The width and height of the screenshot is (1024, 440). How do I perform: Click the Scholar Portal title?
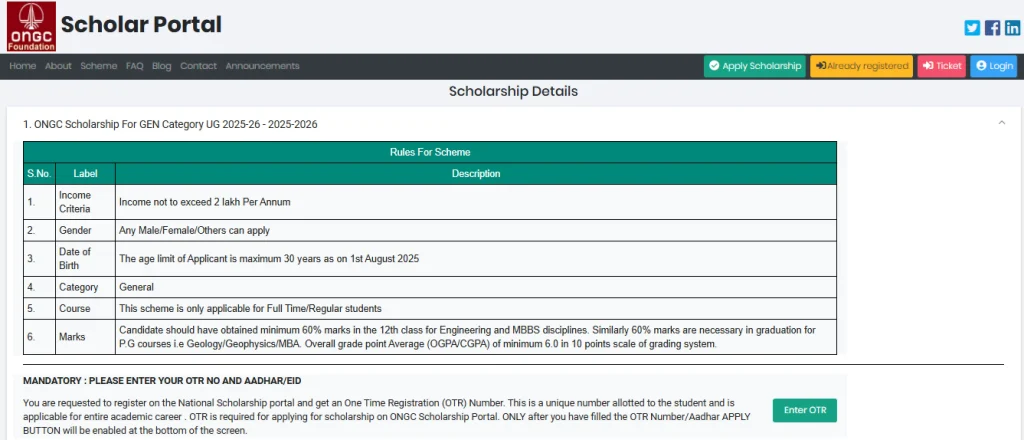click(x=141, y=25)
